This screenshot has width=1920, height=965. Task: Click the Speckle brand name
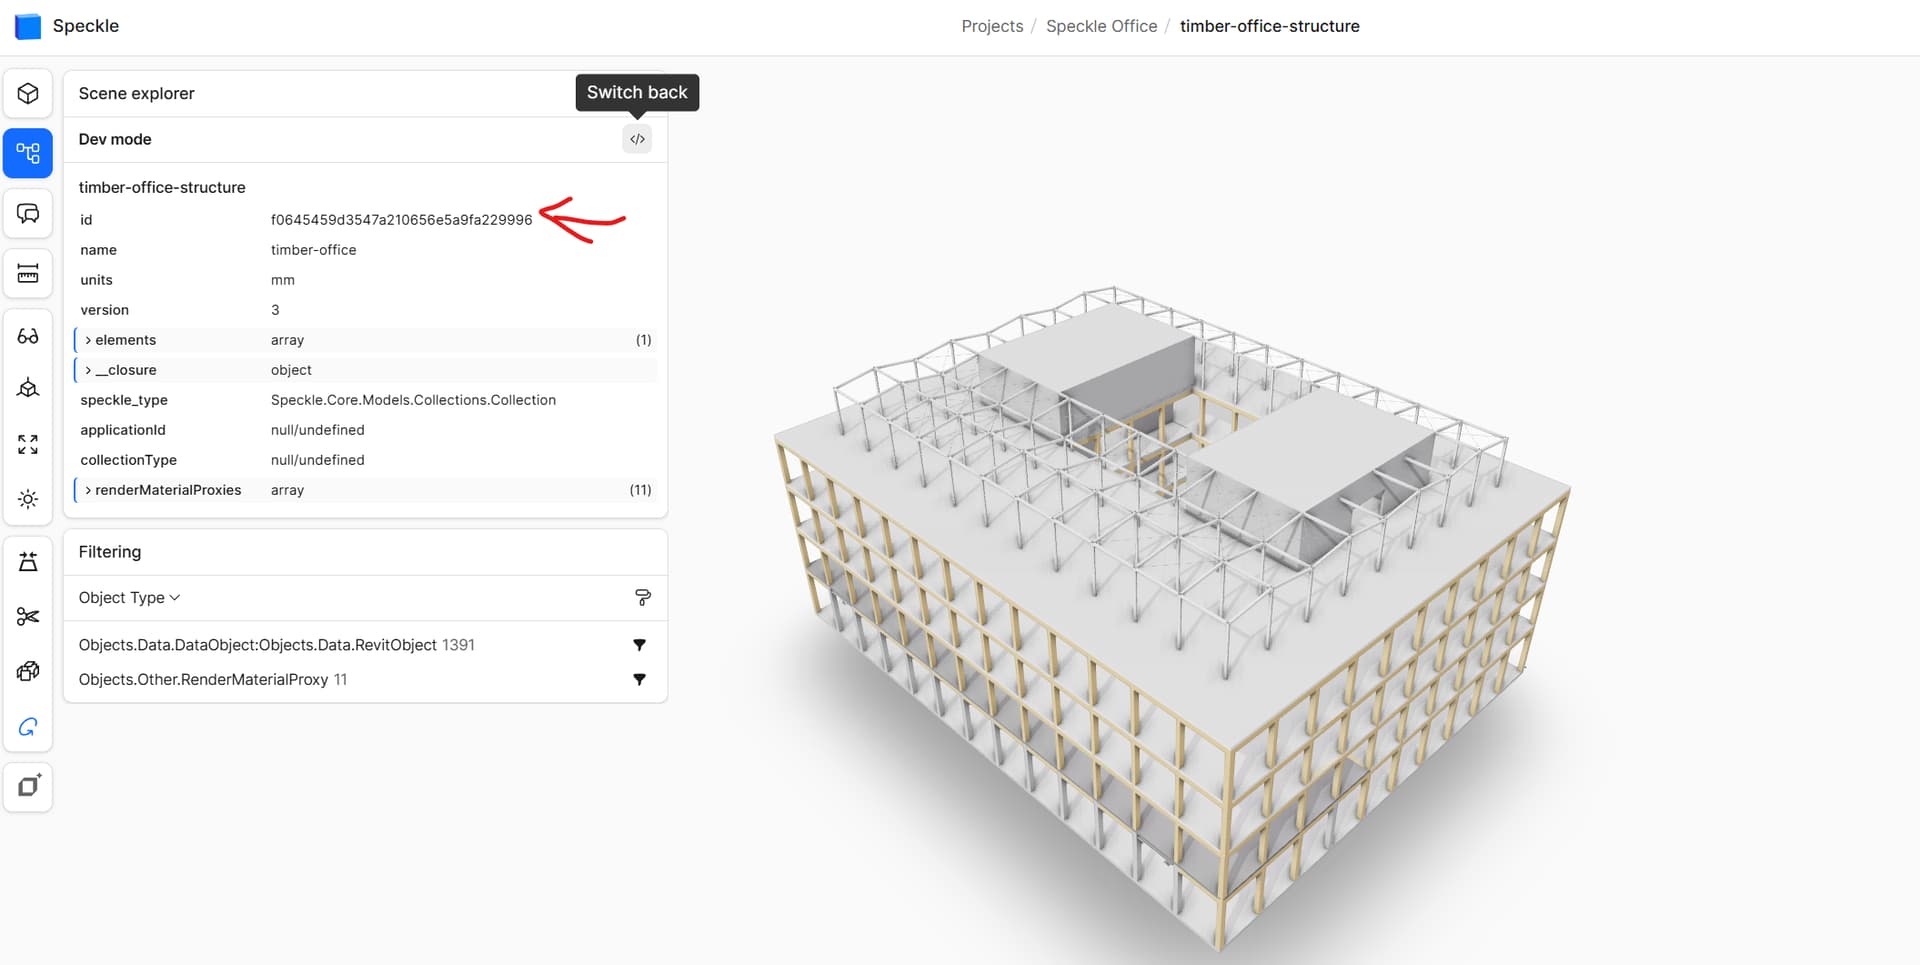[x=86, y=26]
